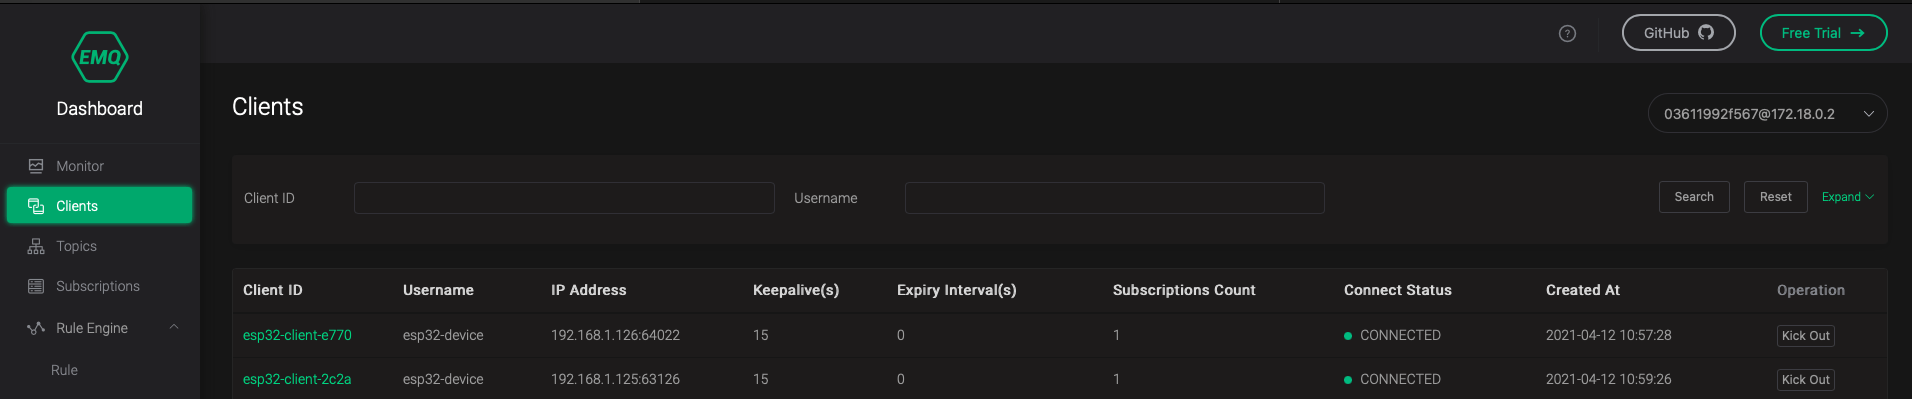Collapse the Rule Engine menu chevron
Screen dimensions: 1912x399
[174, 327]
